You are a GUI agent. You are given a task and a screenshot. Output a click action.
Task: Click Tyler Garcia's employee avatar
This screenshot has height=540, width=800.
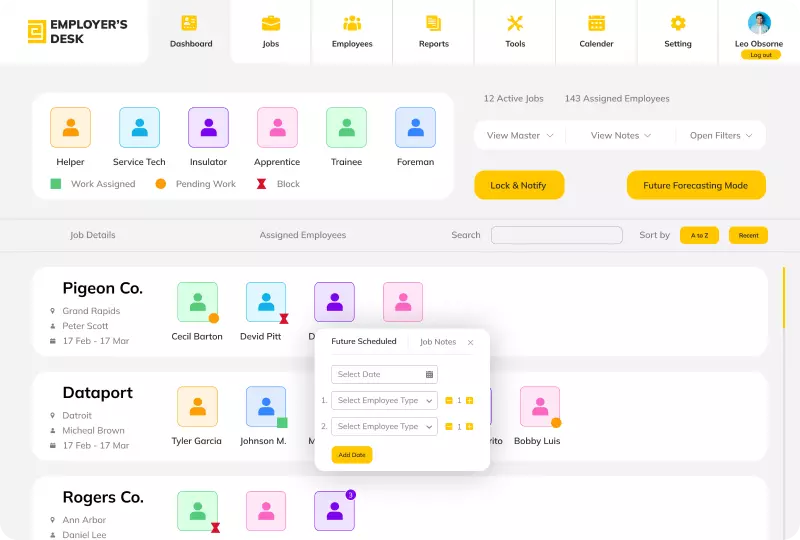click(x=197, y=407)
